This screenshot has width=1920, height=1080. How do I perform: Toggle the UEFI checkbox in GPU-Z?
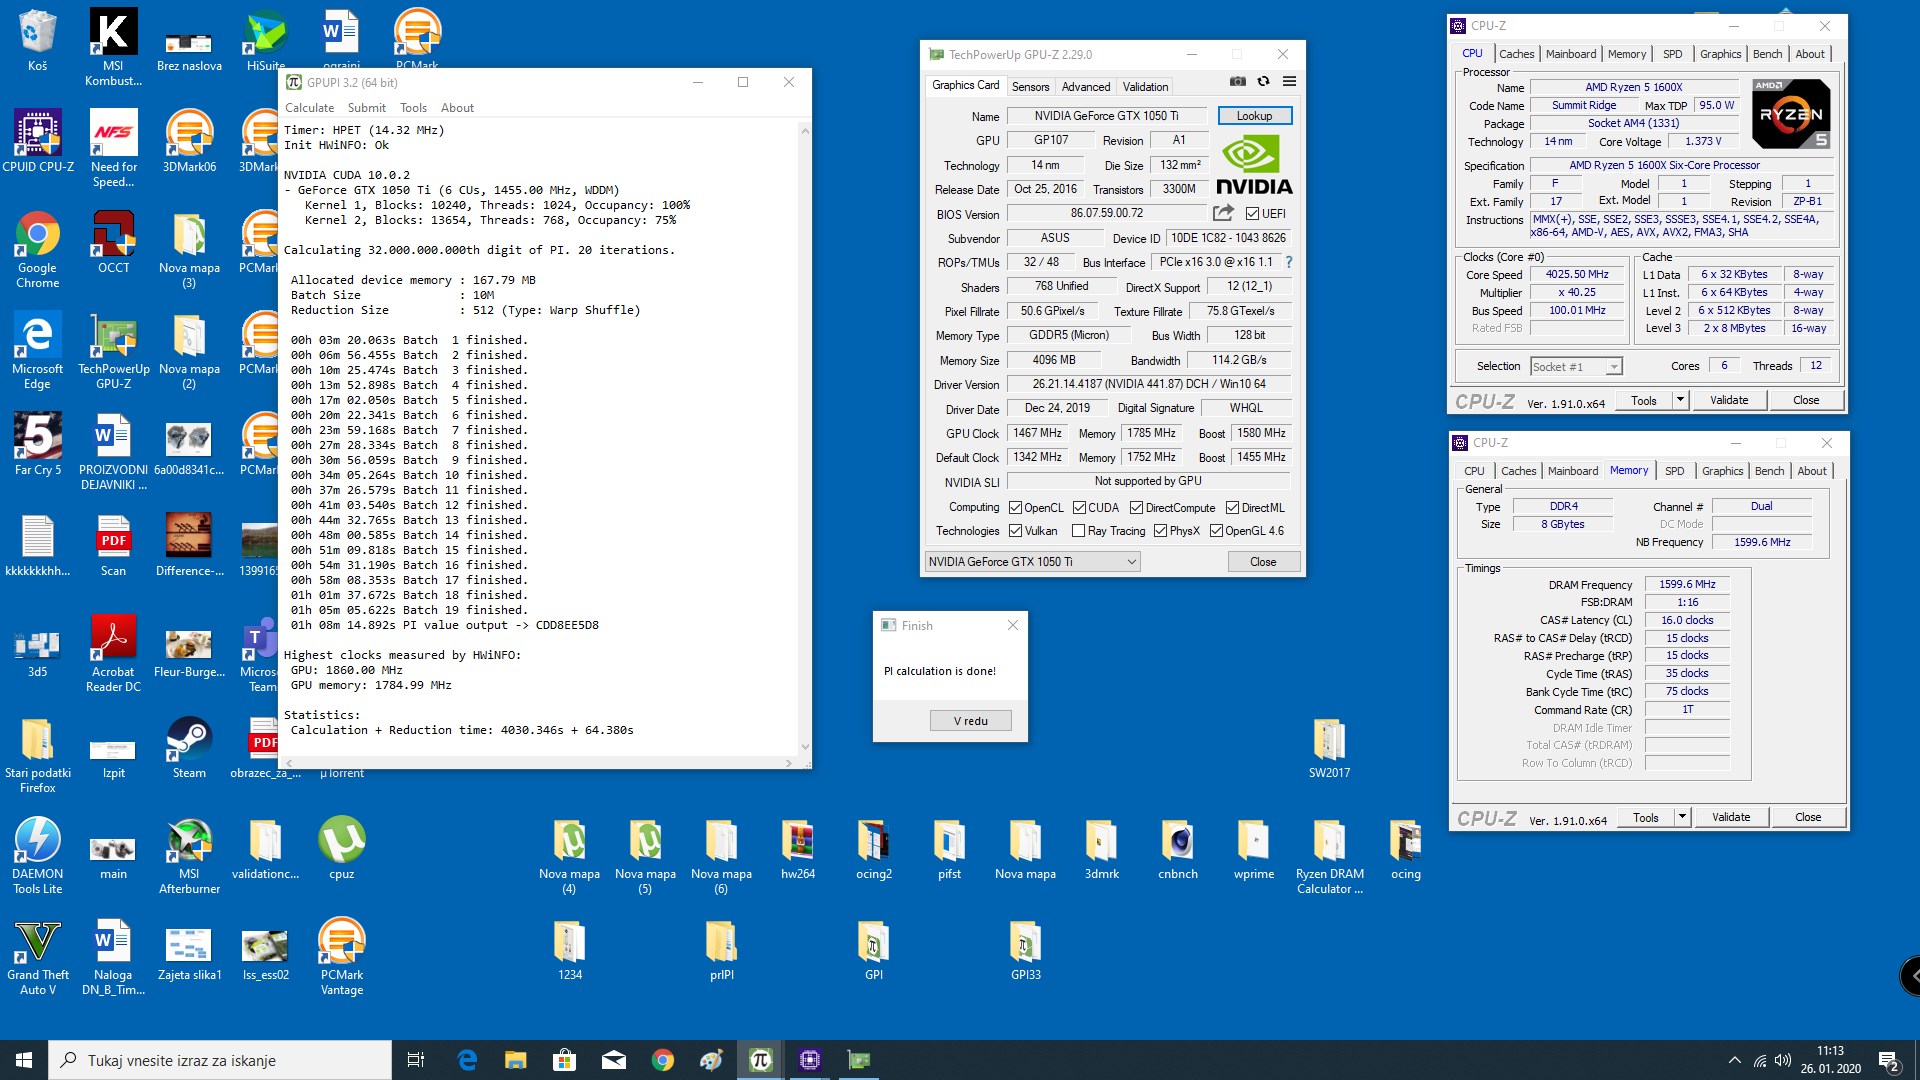(1252, 214)
